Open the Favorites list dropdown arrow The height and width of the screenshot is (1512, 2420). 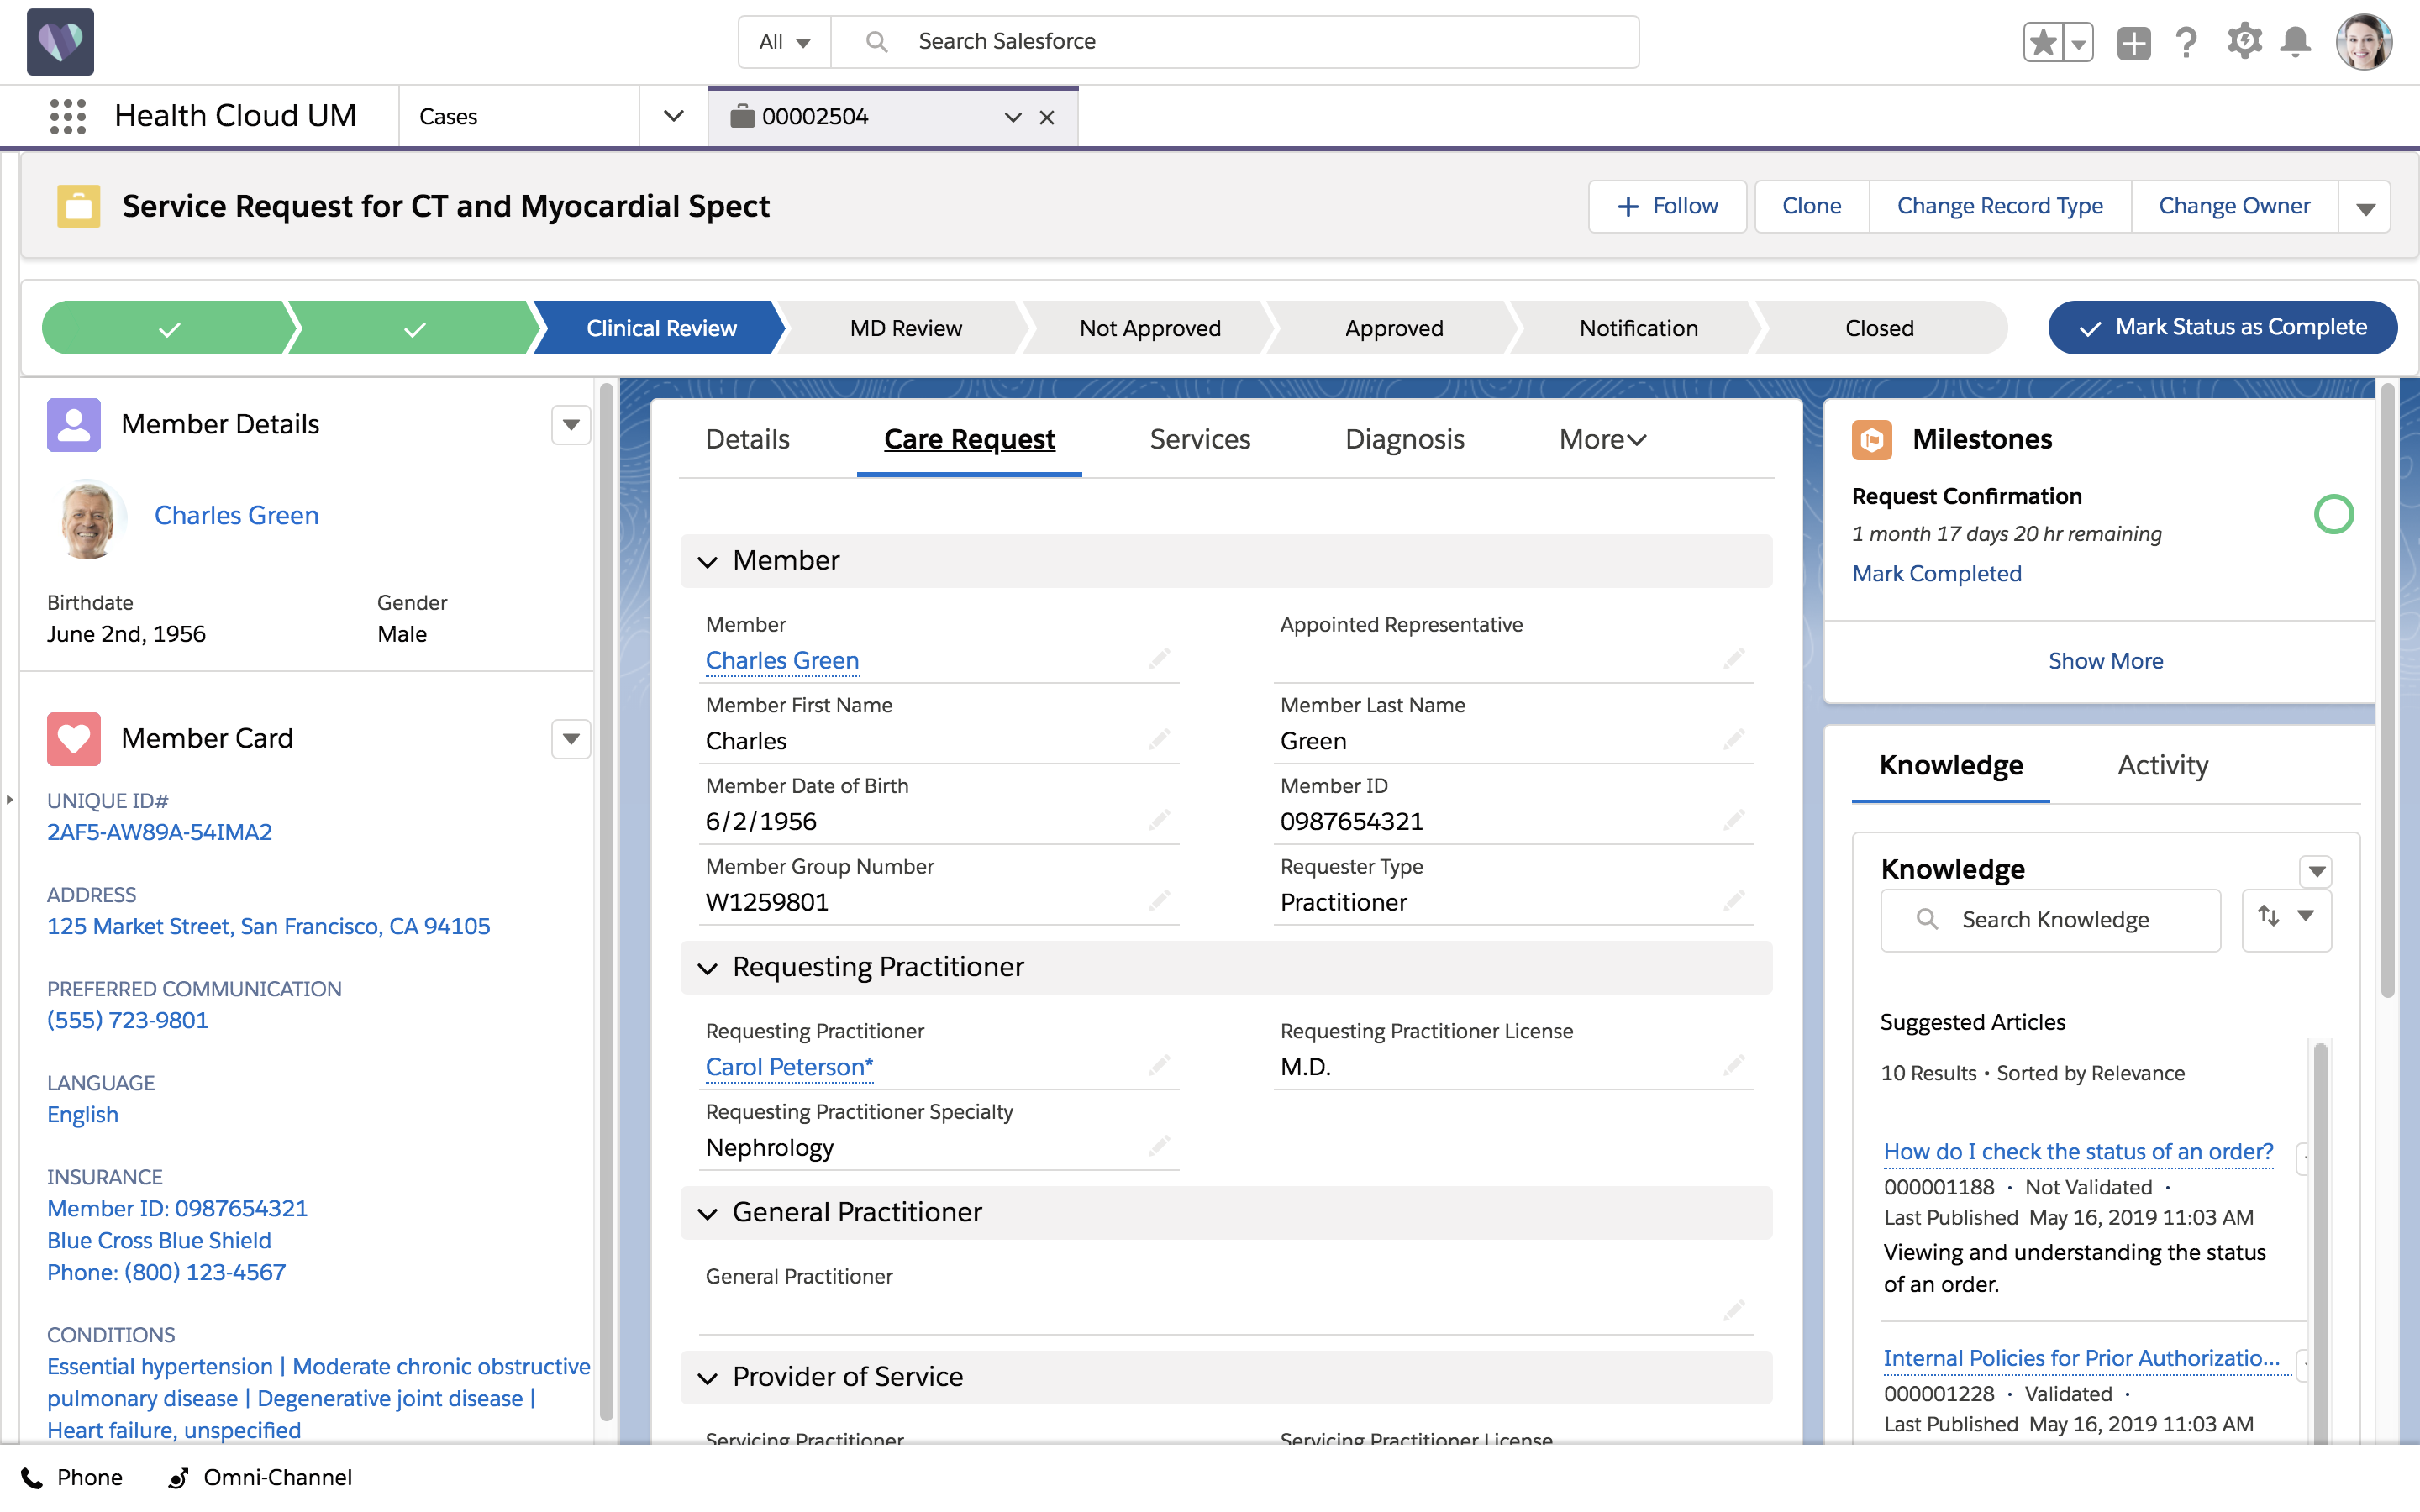click(2078, 43)
